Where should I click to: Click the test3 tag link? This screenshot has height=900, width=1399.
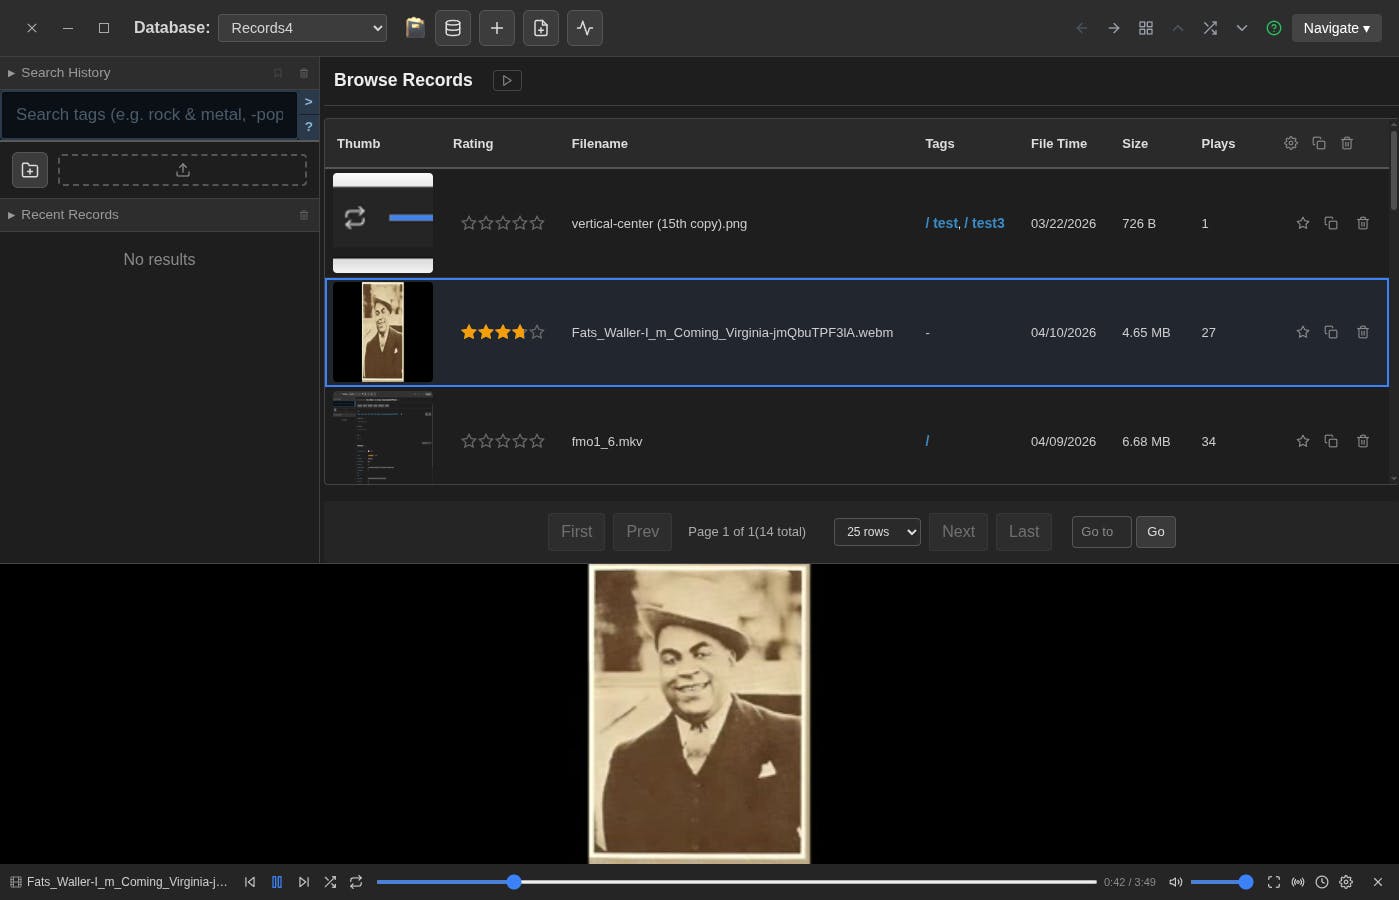986,223
